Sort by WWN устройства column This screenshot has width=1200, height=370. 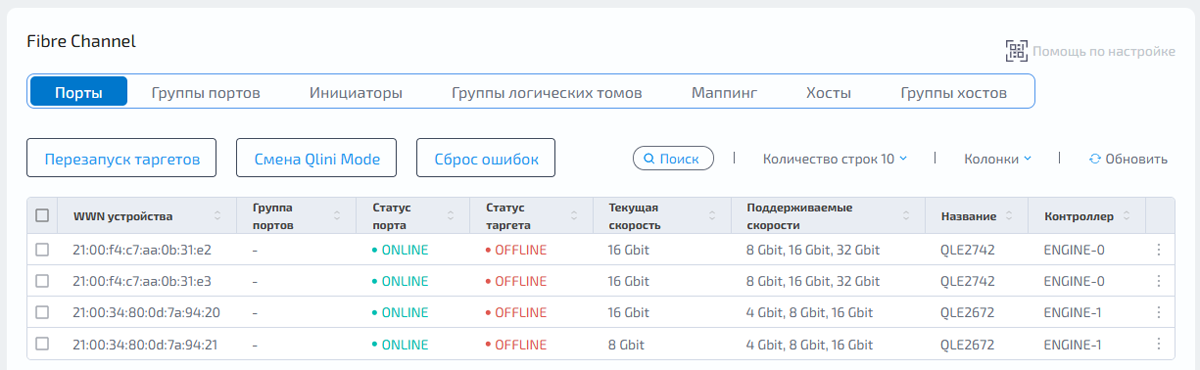[x=218, y=216]
